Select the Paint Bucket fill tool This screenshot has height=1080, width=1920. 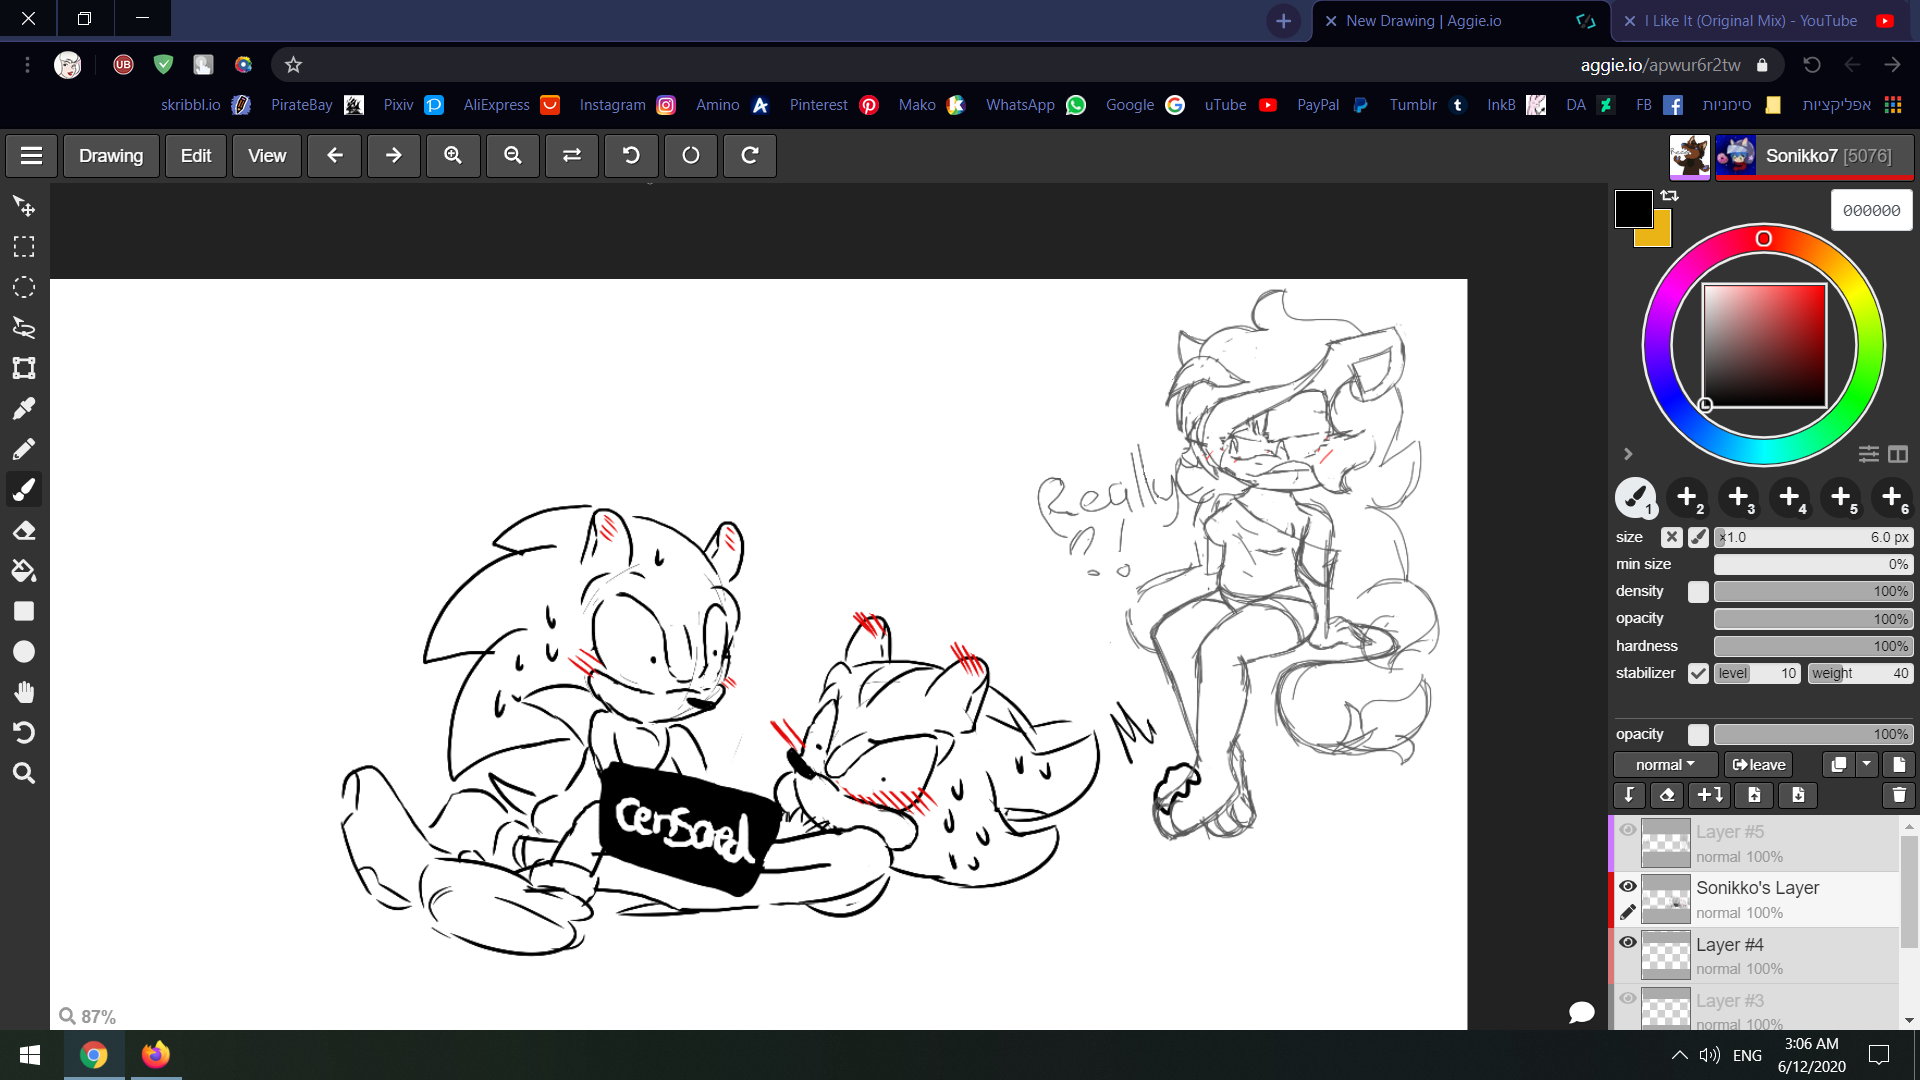[24, 571]
